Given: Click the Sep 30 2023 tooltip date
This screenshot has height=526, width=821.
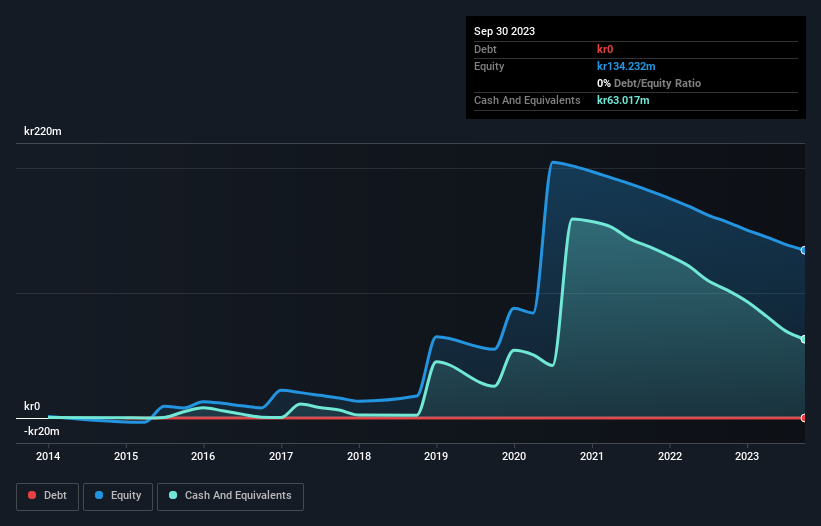Looking at the screenshot, I should pos(505,31).
